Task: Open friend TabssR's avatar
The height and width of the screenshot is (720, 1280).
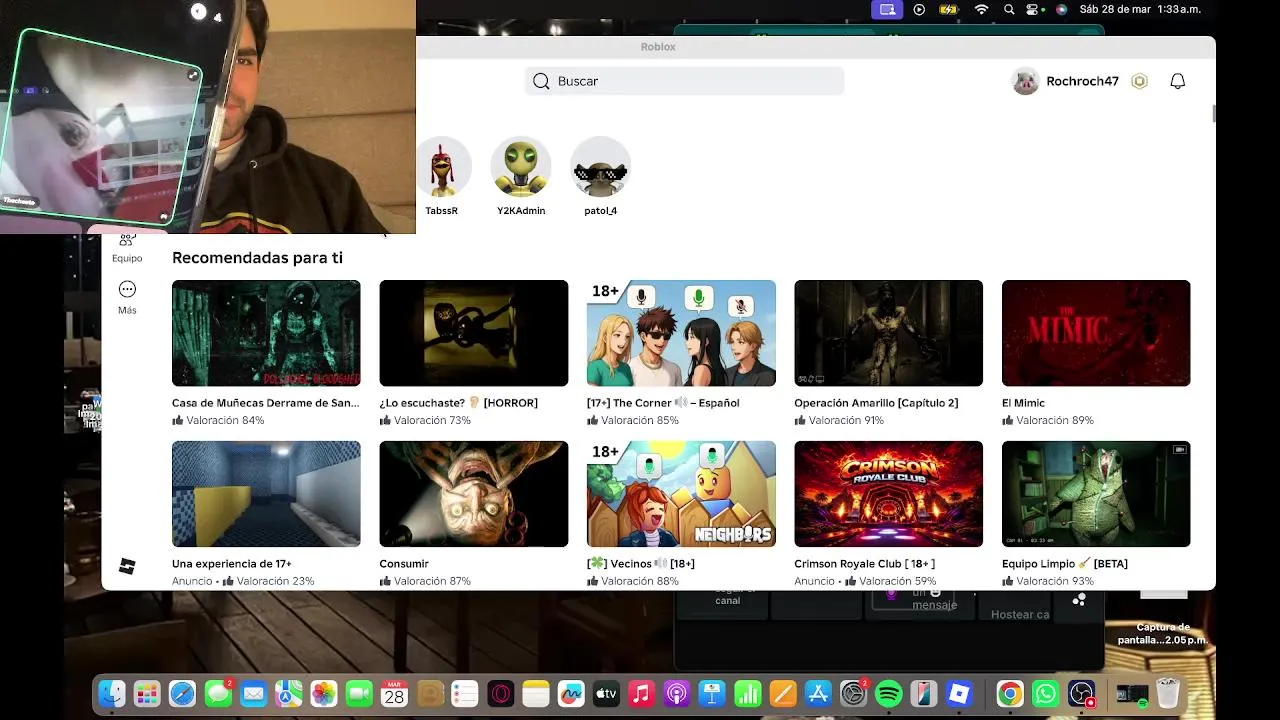Action: click(441, 166)
